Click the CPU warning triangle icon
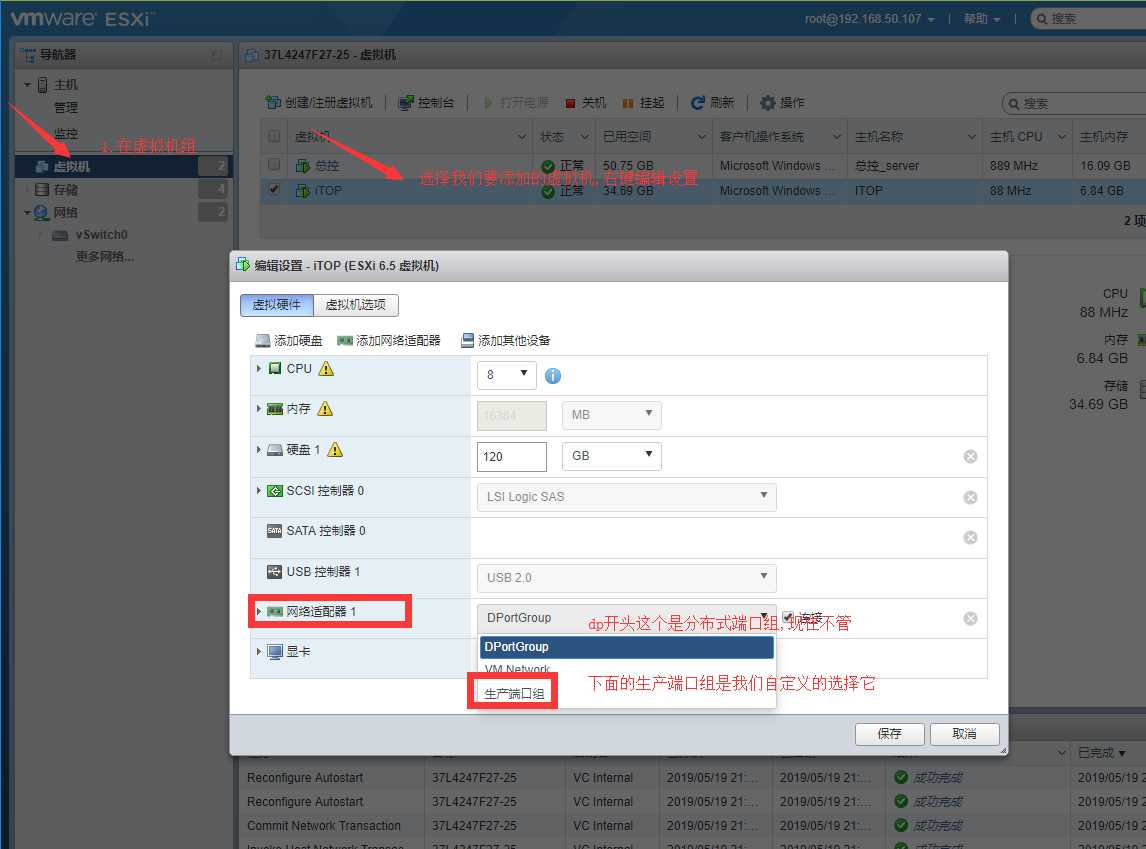The height and width of the screenshot is (849, 1146). (326, 368)
